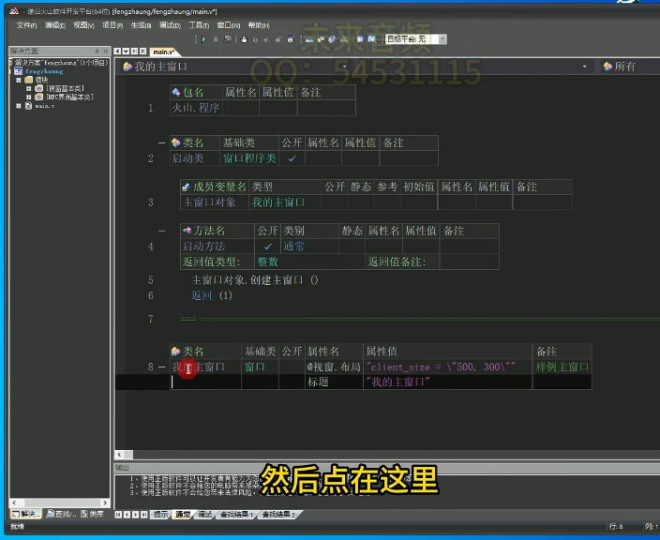Viewport: 660px width, 540px height.
Task: Switch to the 调试 output tab
Action: pyautogui.click(x=206, y=514)
